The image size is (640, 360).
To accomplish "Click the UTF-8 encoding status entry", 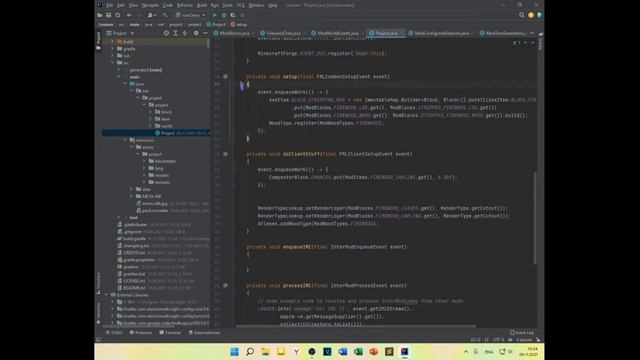I will pyautogui.click(x=498, y=340).
